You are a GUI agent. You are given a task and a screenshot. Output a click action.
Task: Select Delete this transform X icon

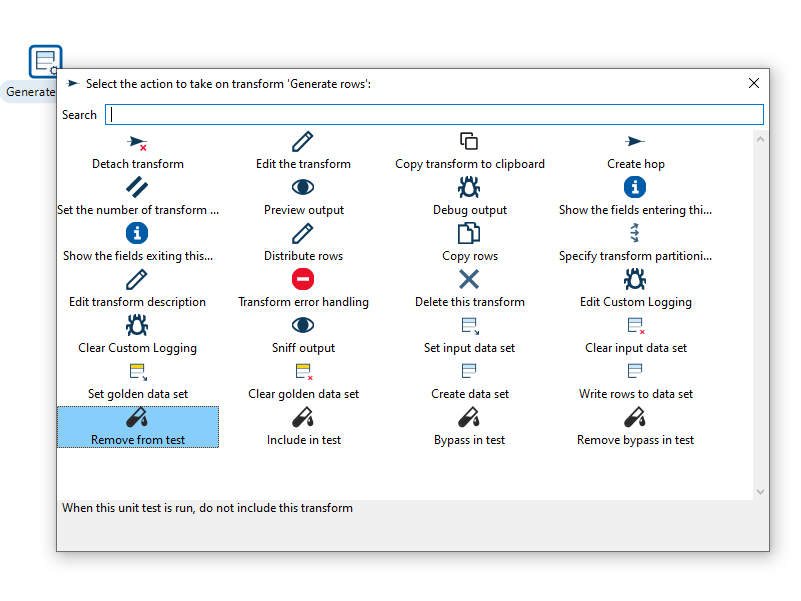[469, 279]
